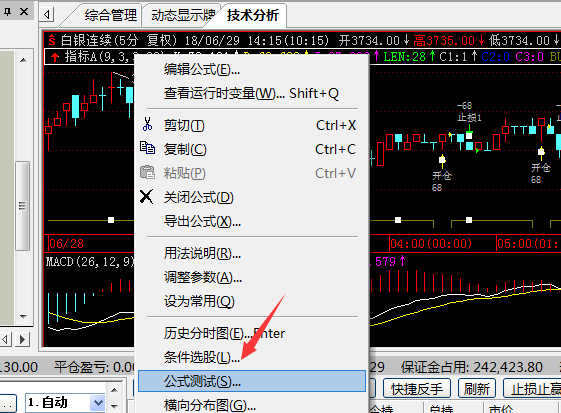Click the pin icon in left panel header
Image resolution: width=561 pixels, height=413 pixels.
coord(7,12)
